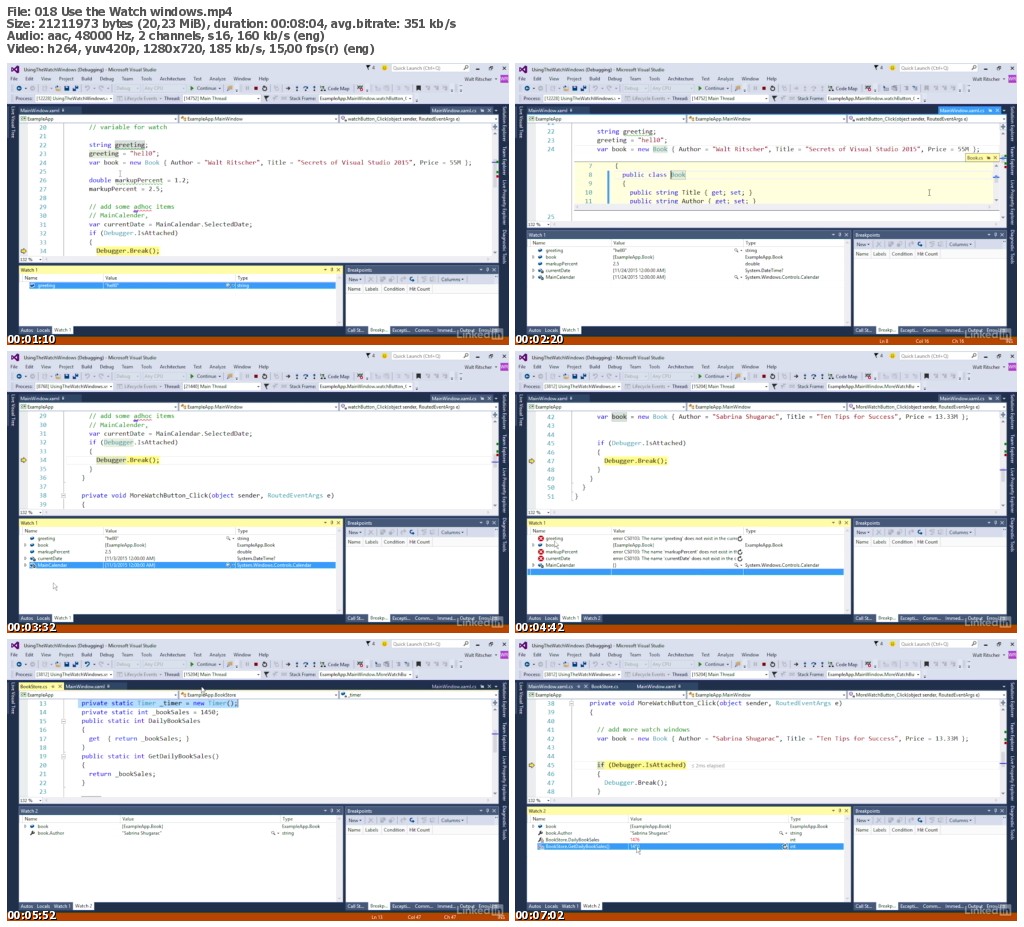Click Continue button in 00:01:10 frame toolbar
The width and height of the screenshot is (1024, 927).
(x=206, y=88)
